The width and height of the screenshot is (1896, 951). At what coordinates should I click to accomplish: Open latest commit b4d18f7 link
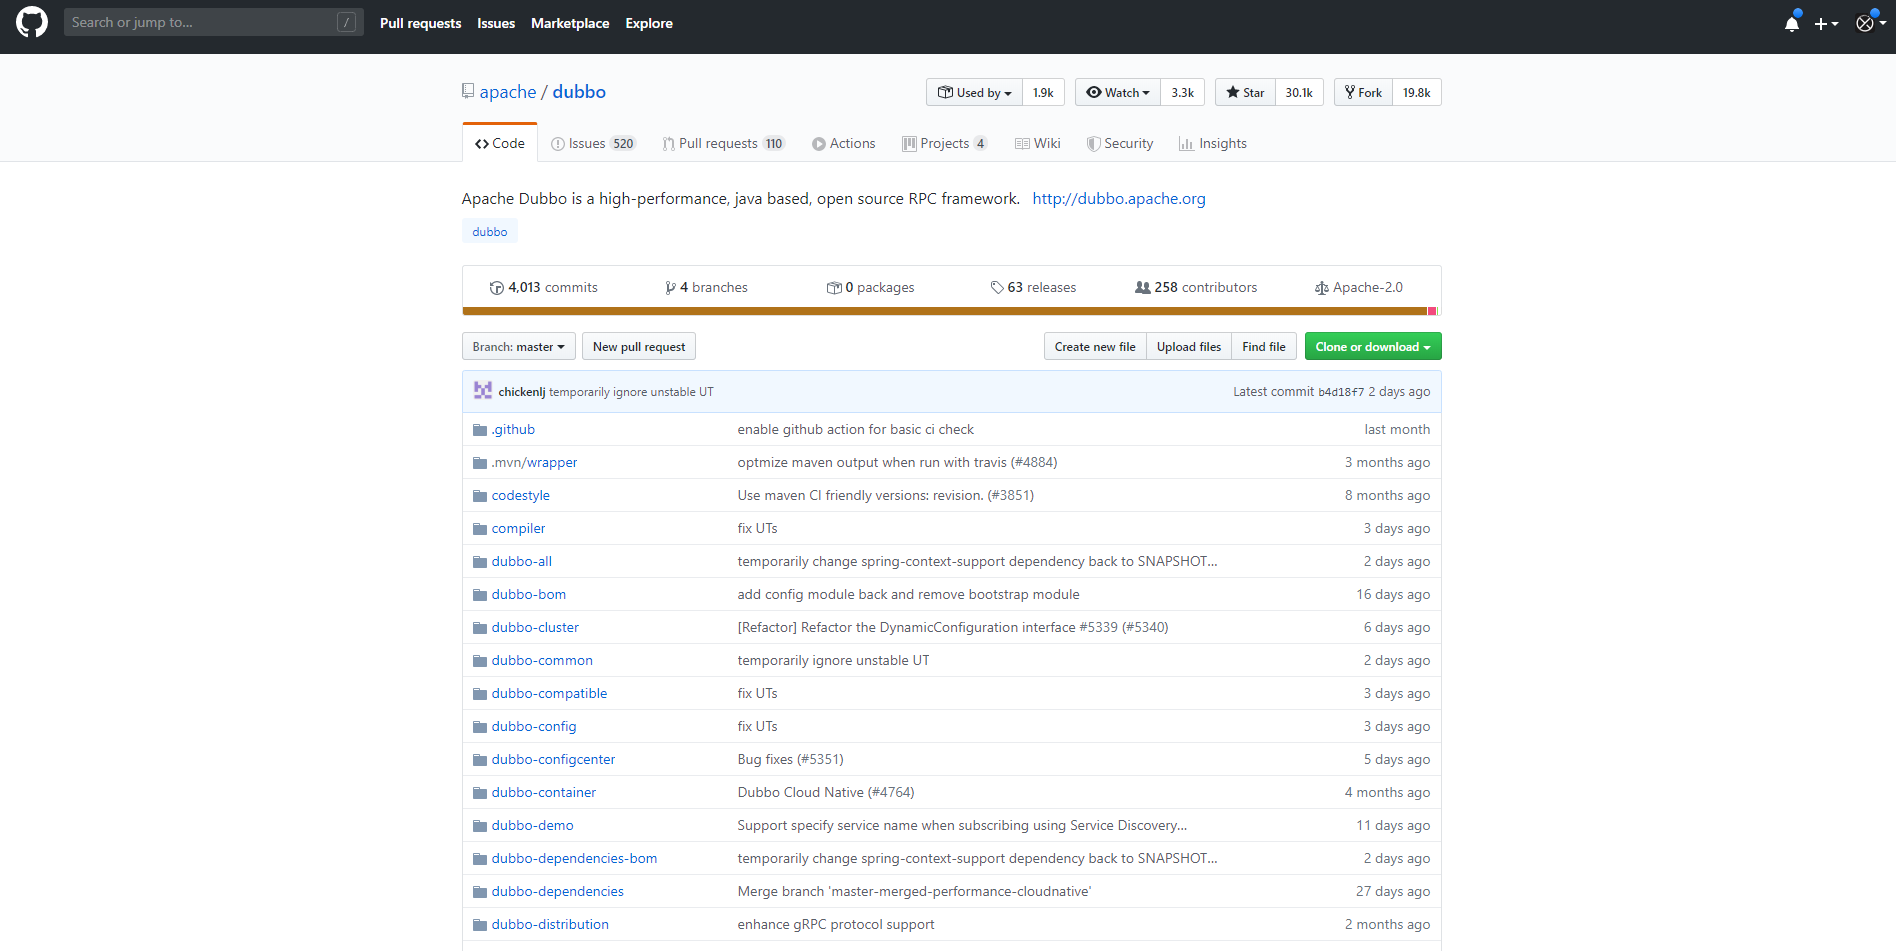click(1341, 392)
